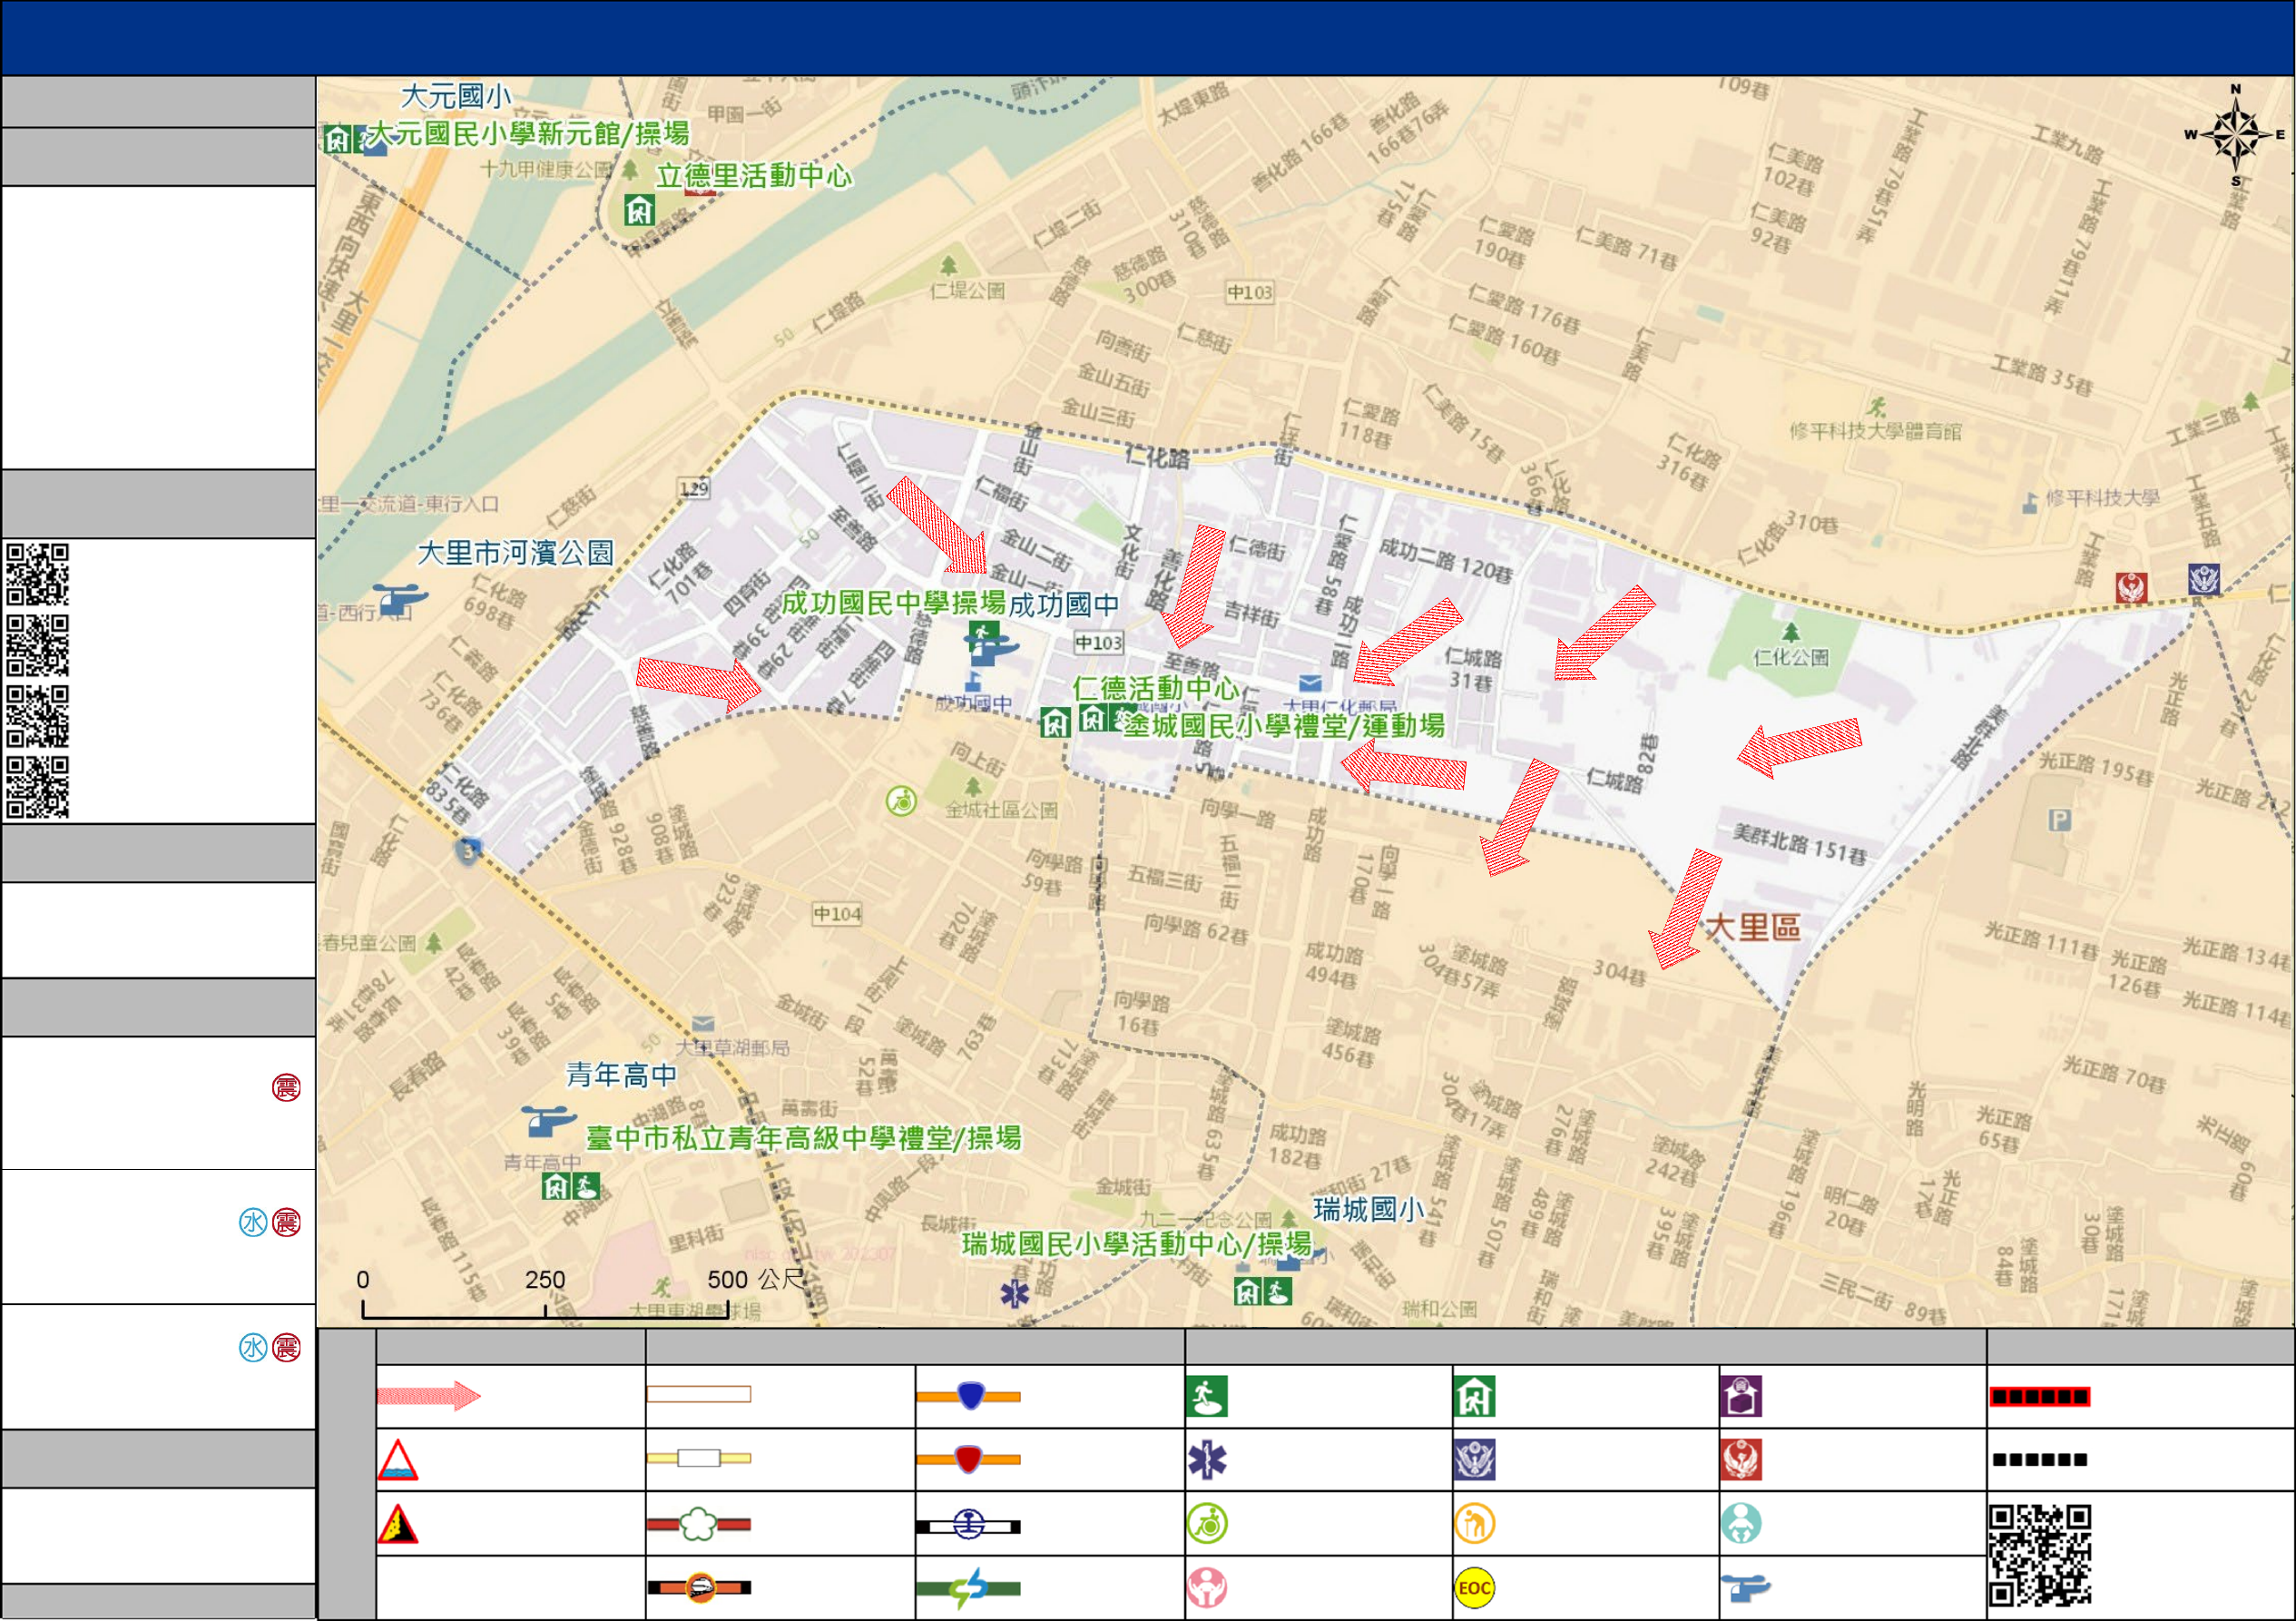Click the 成功國民中學操場 green label
This screenshot has height=1621, width=2296.
pyautogui.click(x=893, y=603)
